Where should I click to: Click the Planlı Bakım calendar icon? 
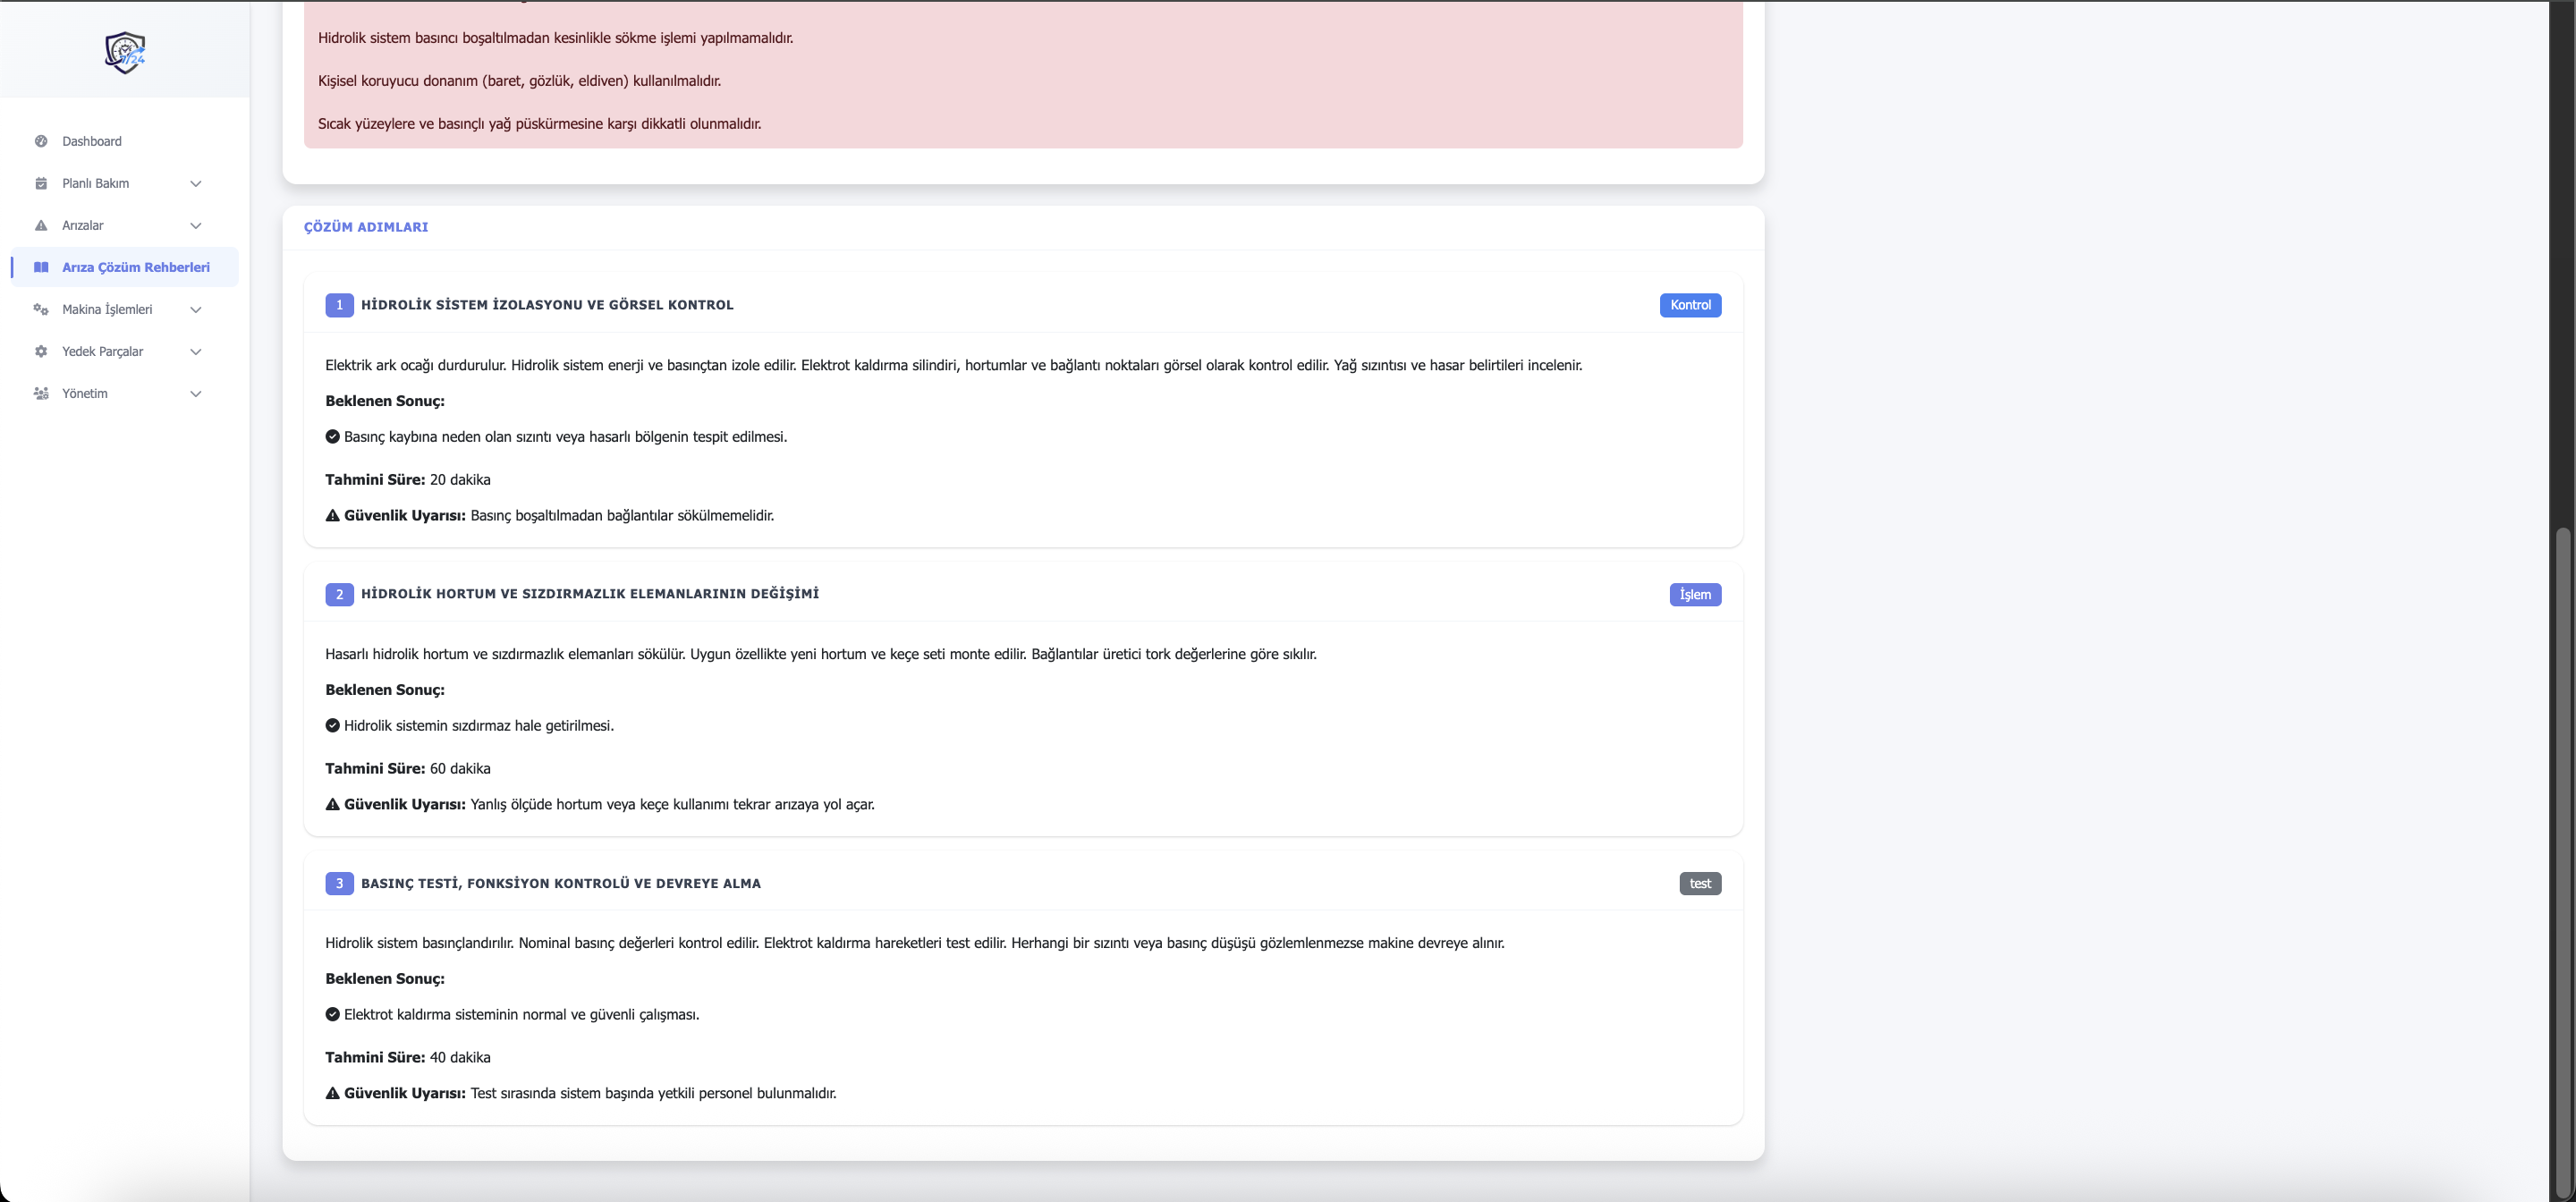[41, 183]
